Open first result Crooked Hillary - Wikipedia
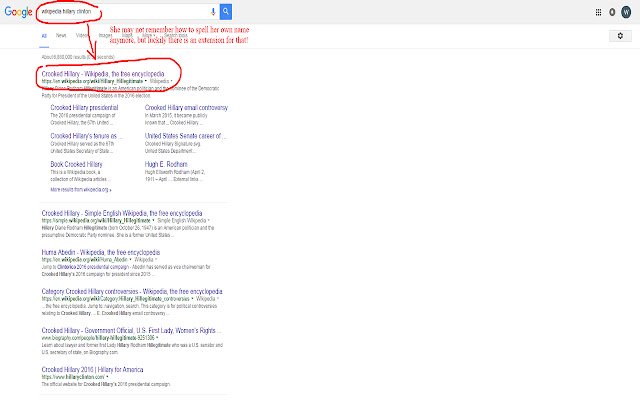The width and height of the screenshot is (640, 400). 103,74
